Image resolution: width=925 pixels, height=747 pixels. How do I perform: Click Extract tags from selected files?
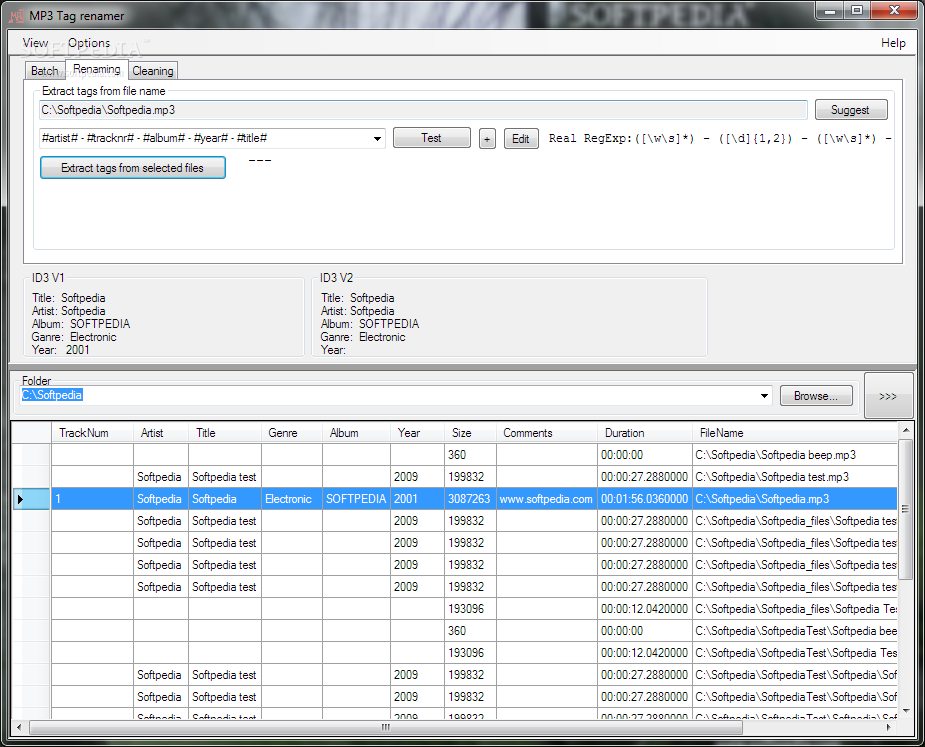(133, 168)
